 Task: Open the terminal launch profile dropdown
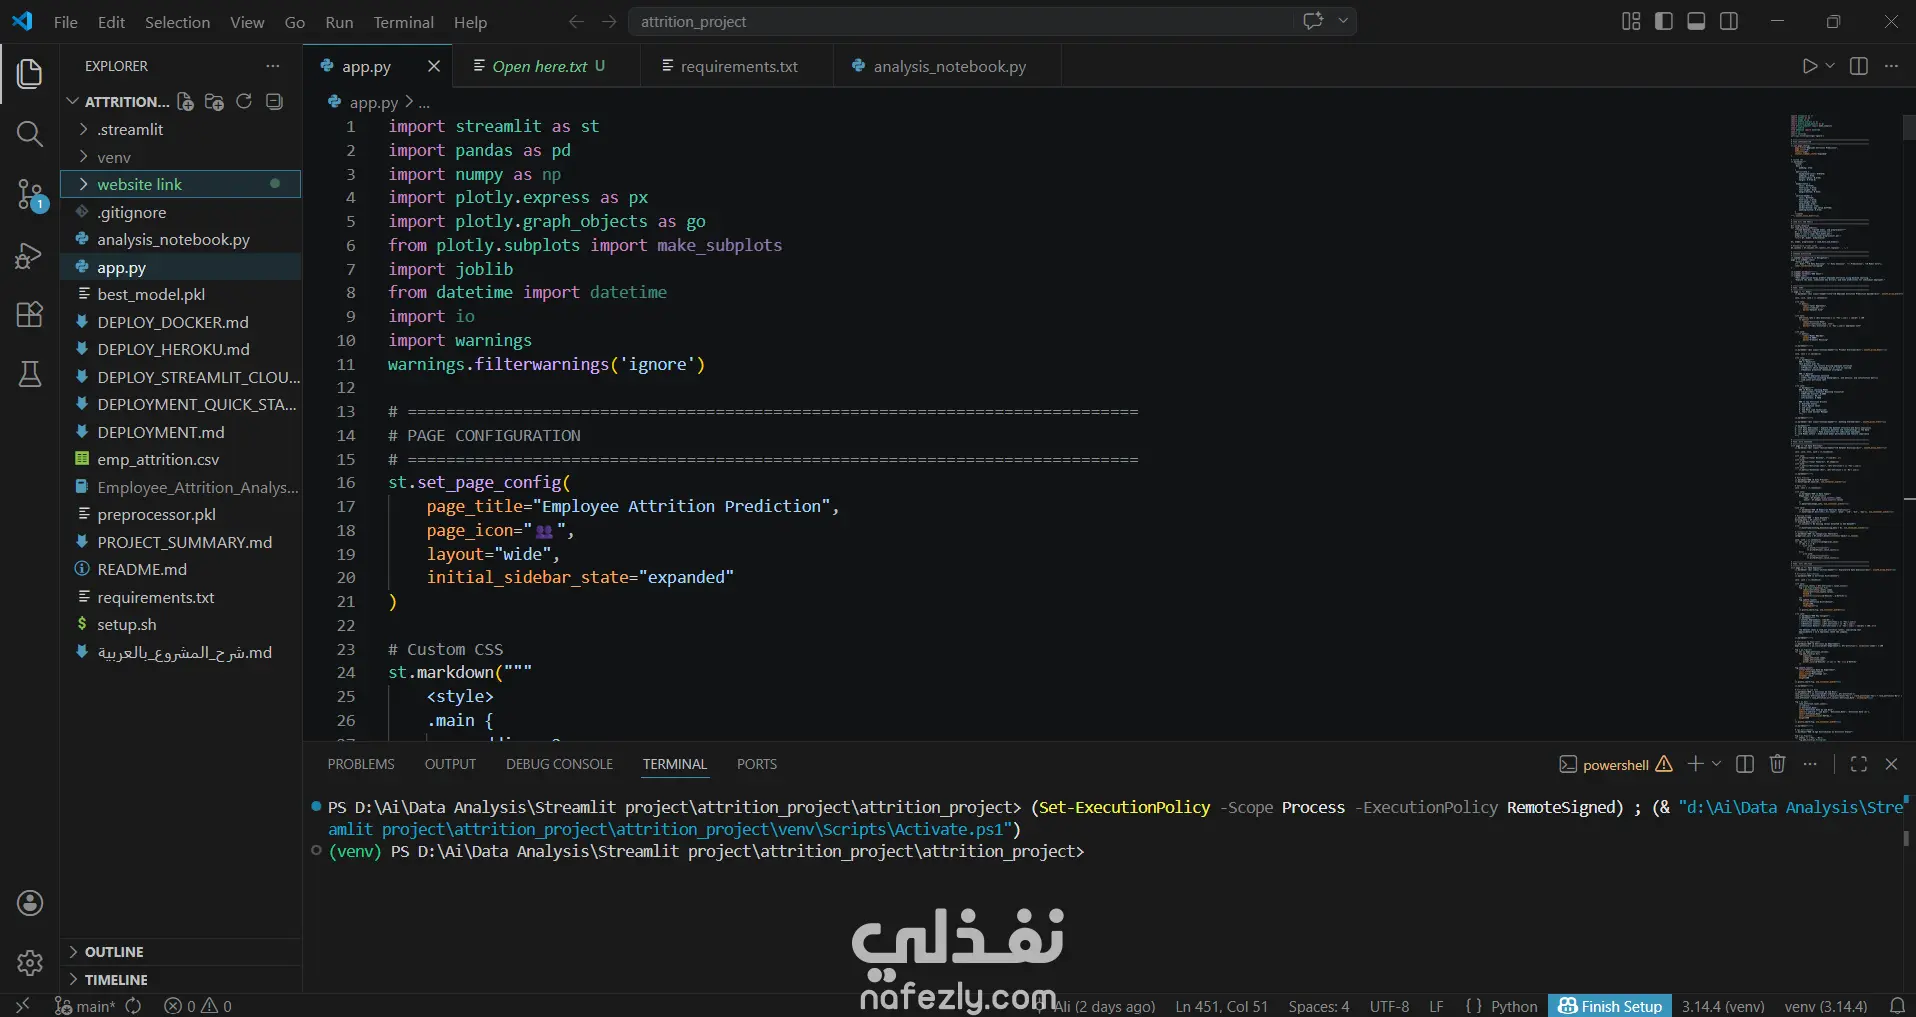pos(1717,764)
